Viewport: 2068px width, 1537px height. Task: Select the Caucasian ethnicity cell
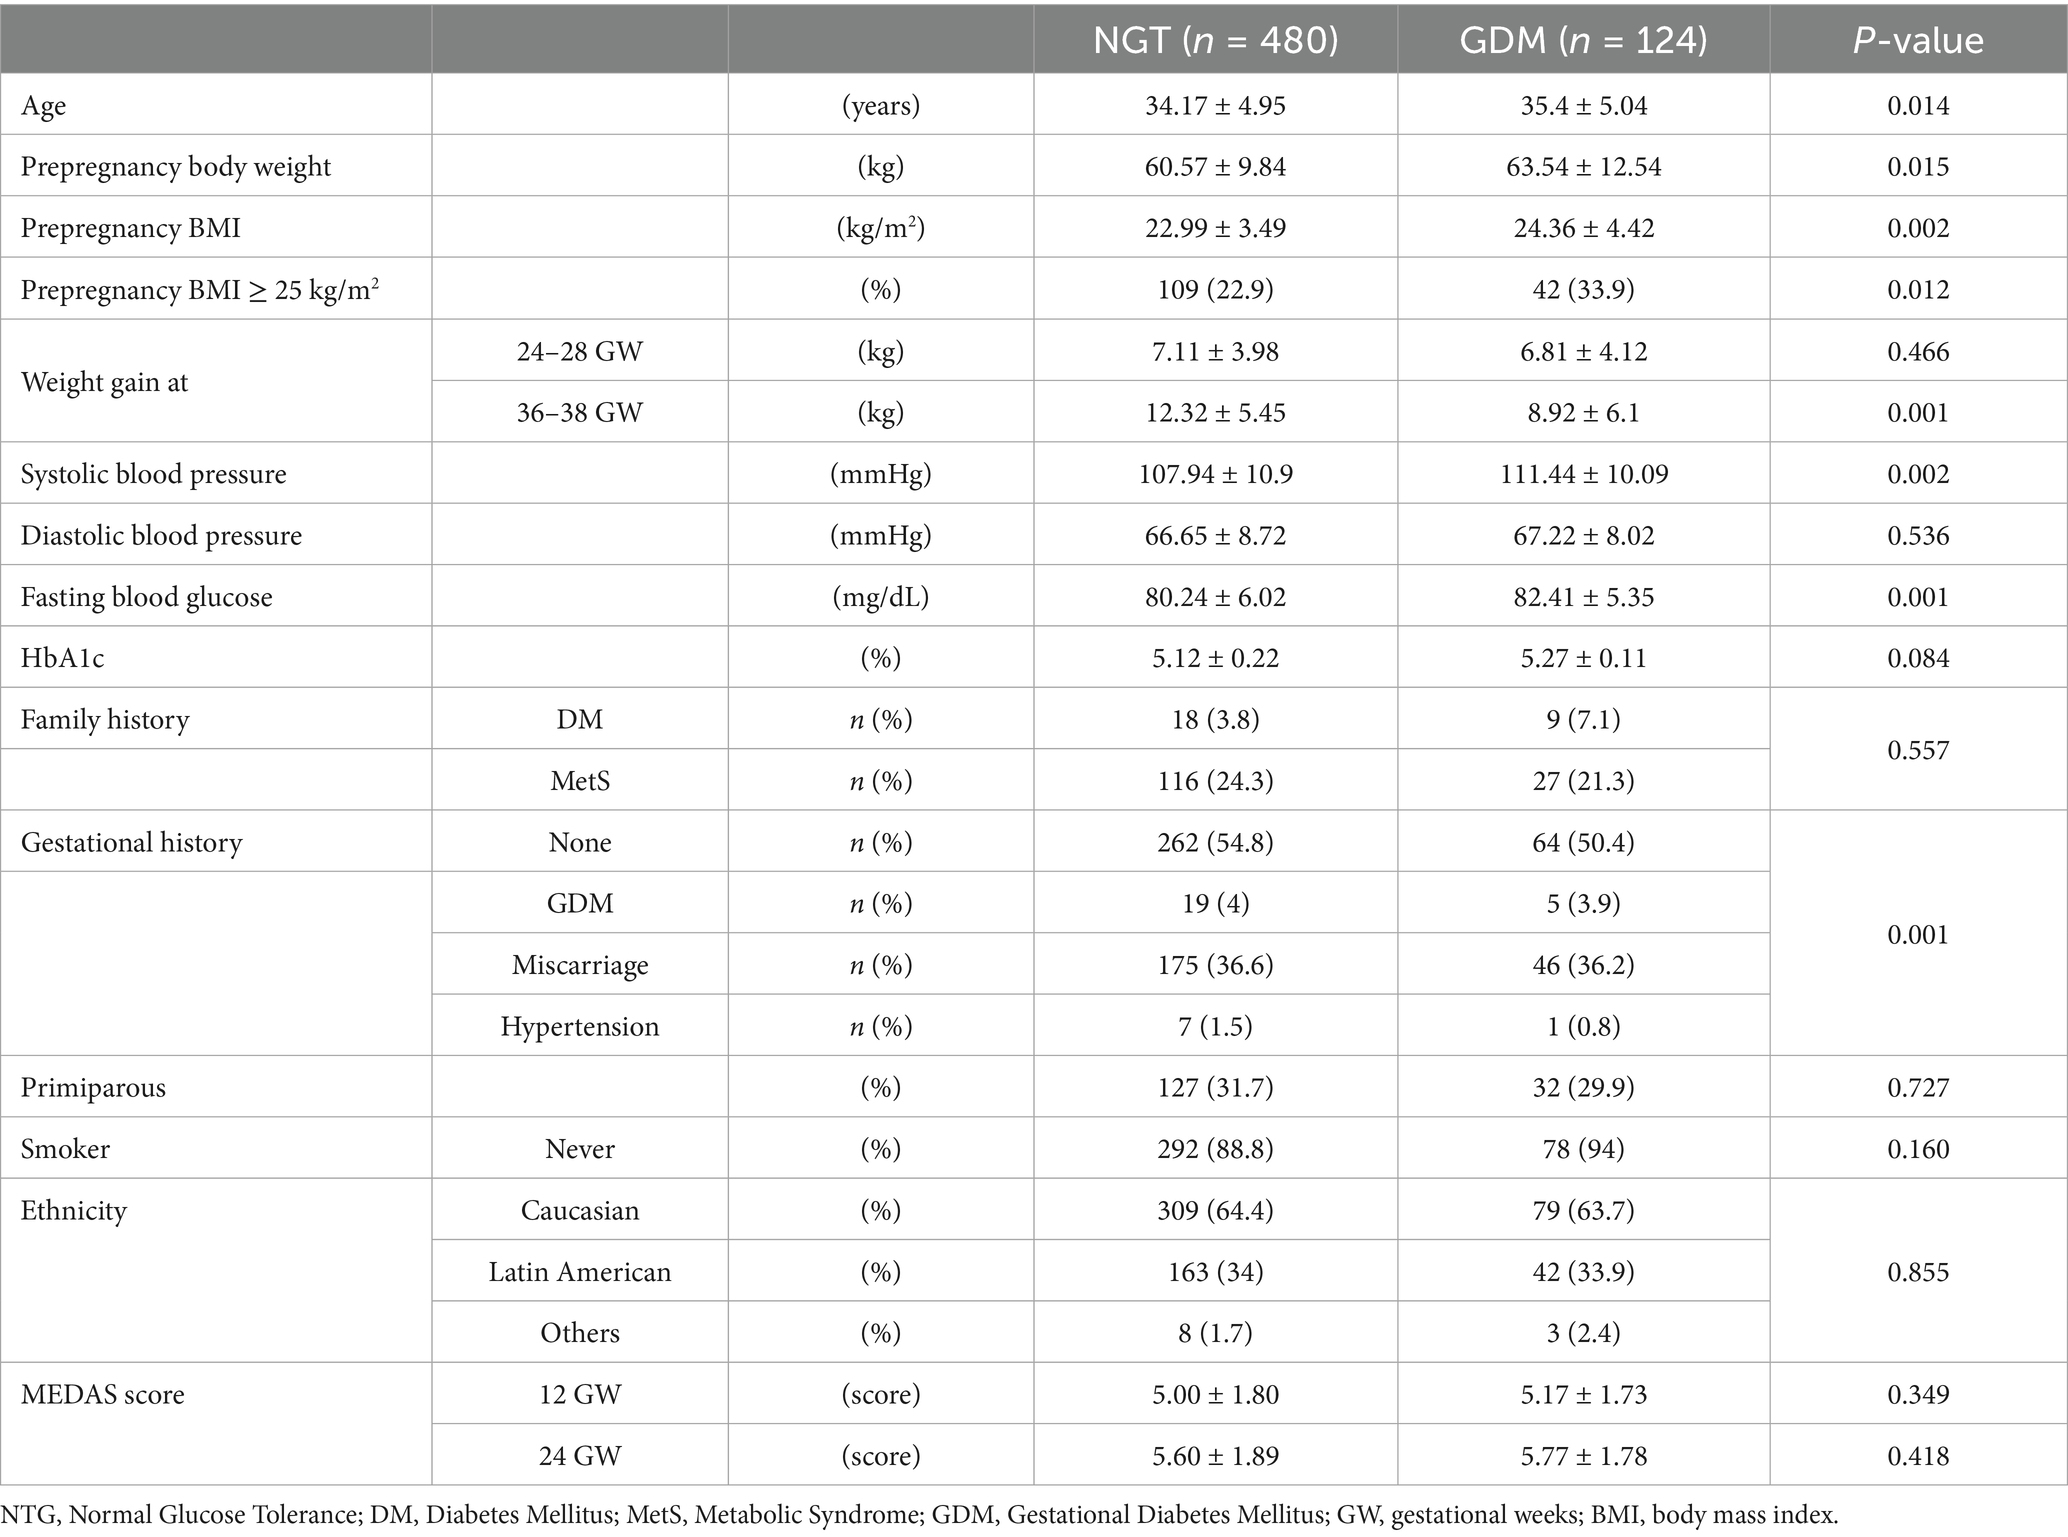580,1211
